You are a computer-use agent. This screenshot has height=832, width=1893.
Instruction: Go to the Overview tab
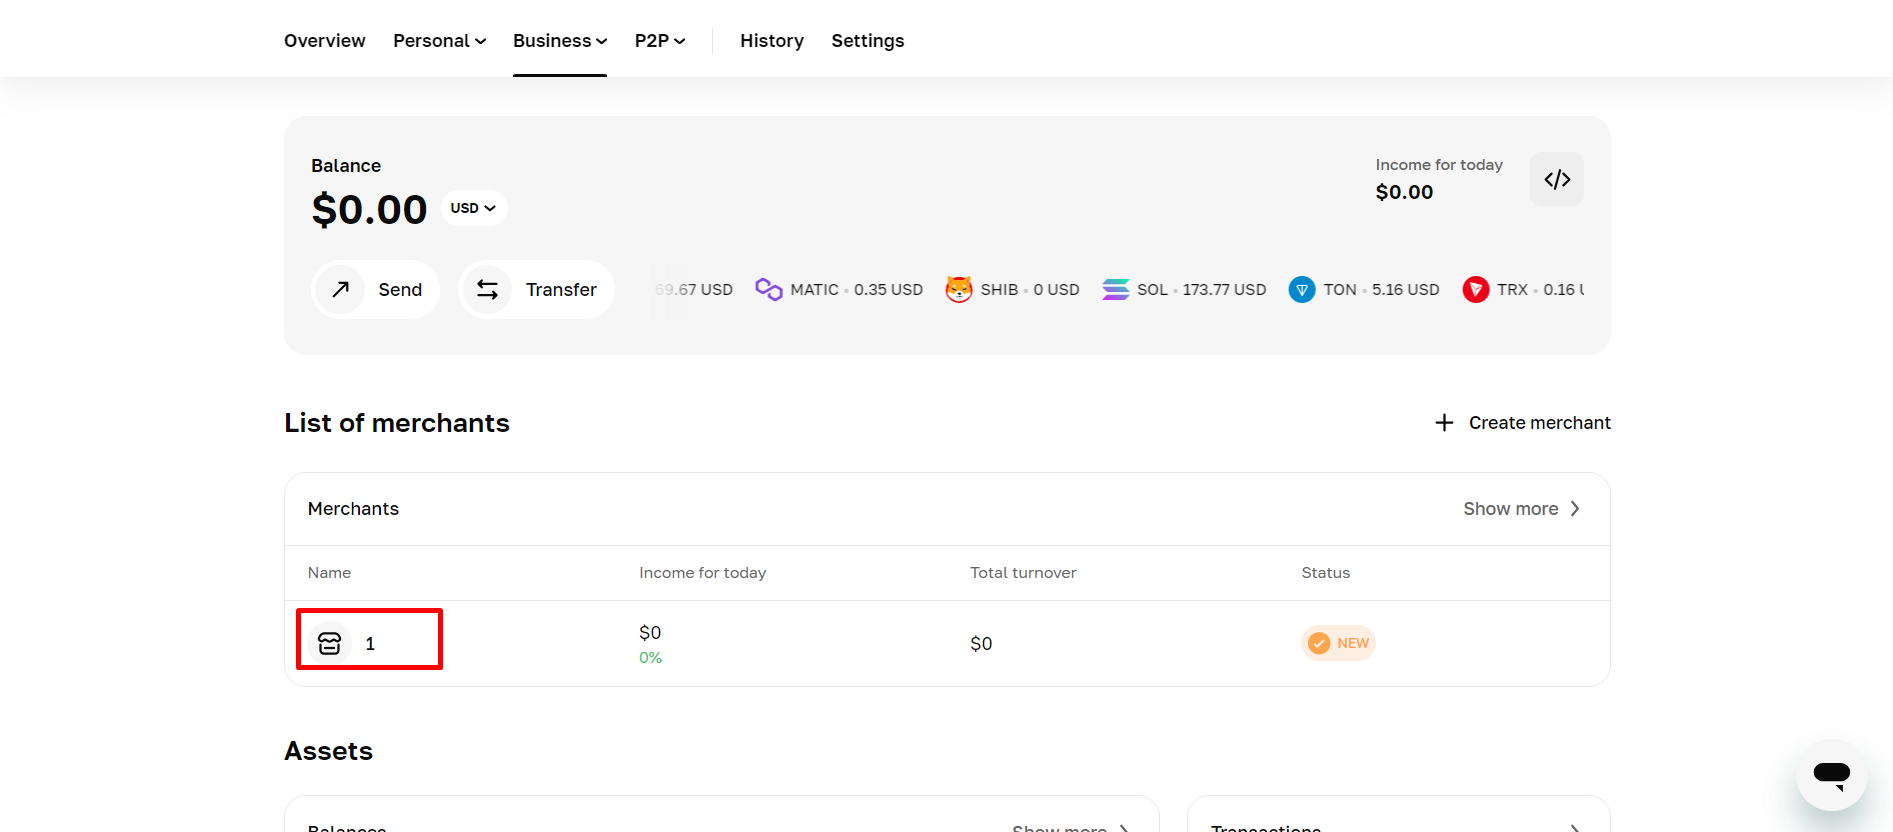tap(324, 41)
